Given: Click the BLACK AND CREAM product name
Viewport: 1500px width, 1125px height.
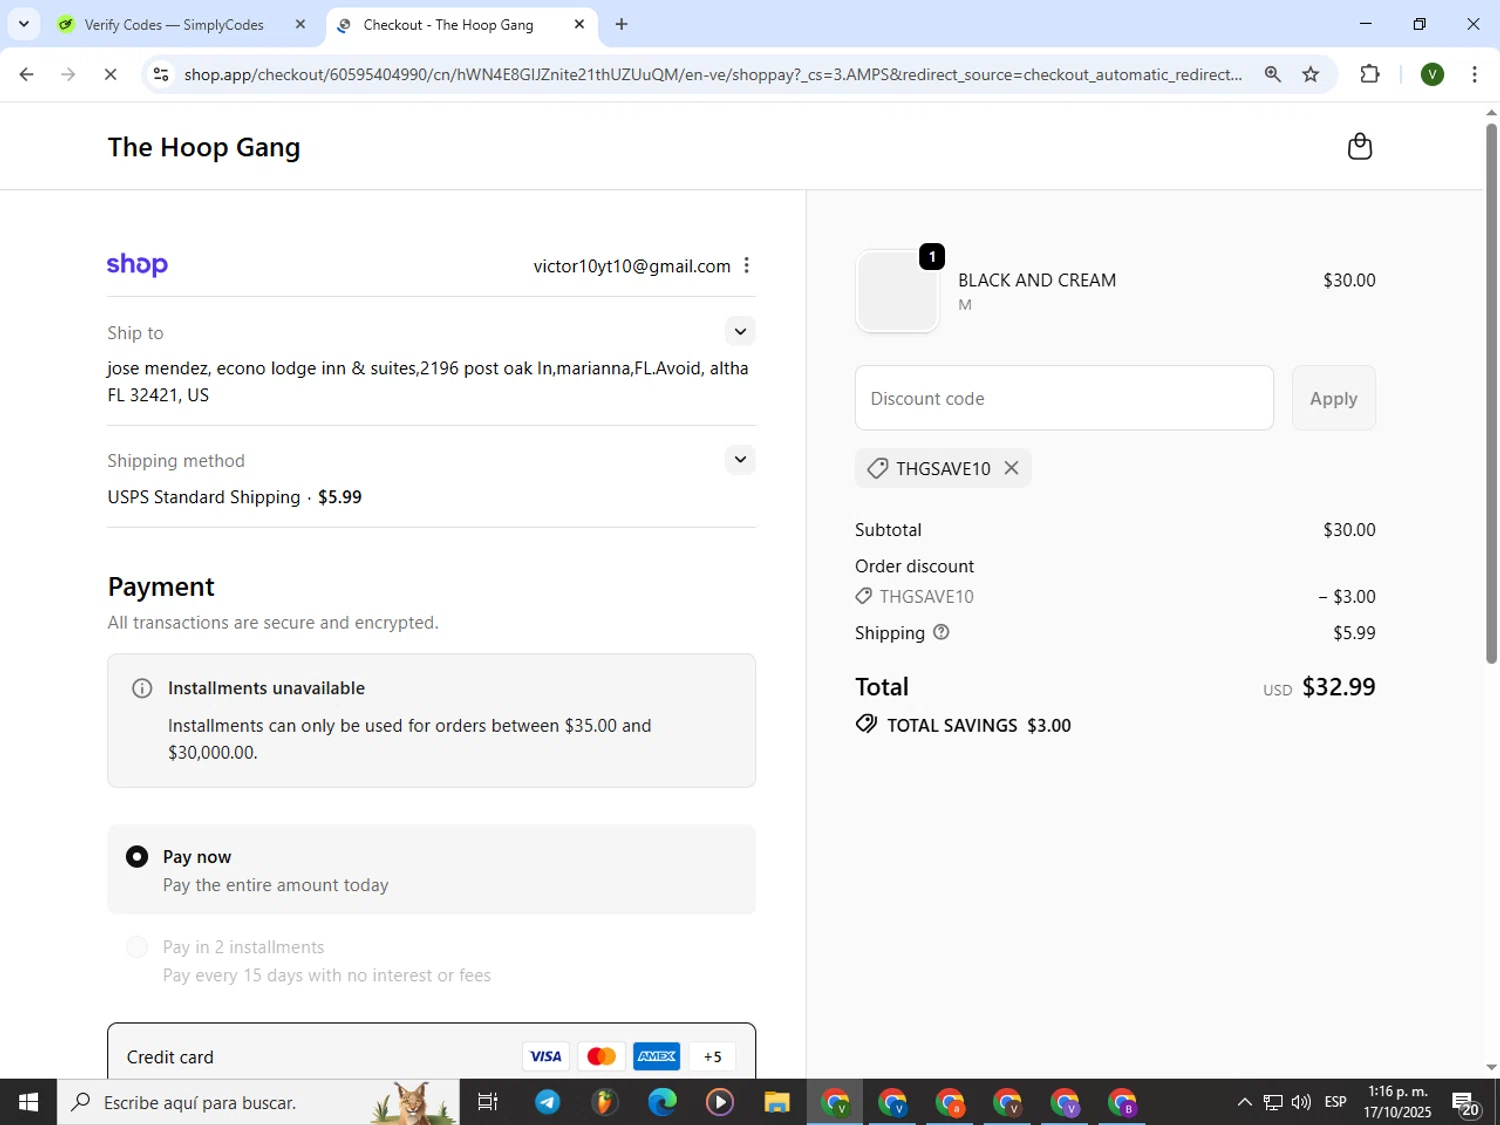Looking at the screenshot, I should [x=1037, y=280].
